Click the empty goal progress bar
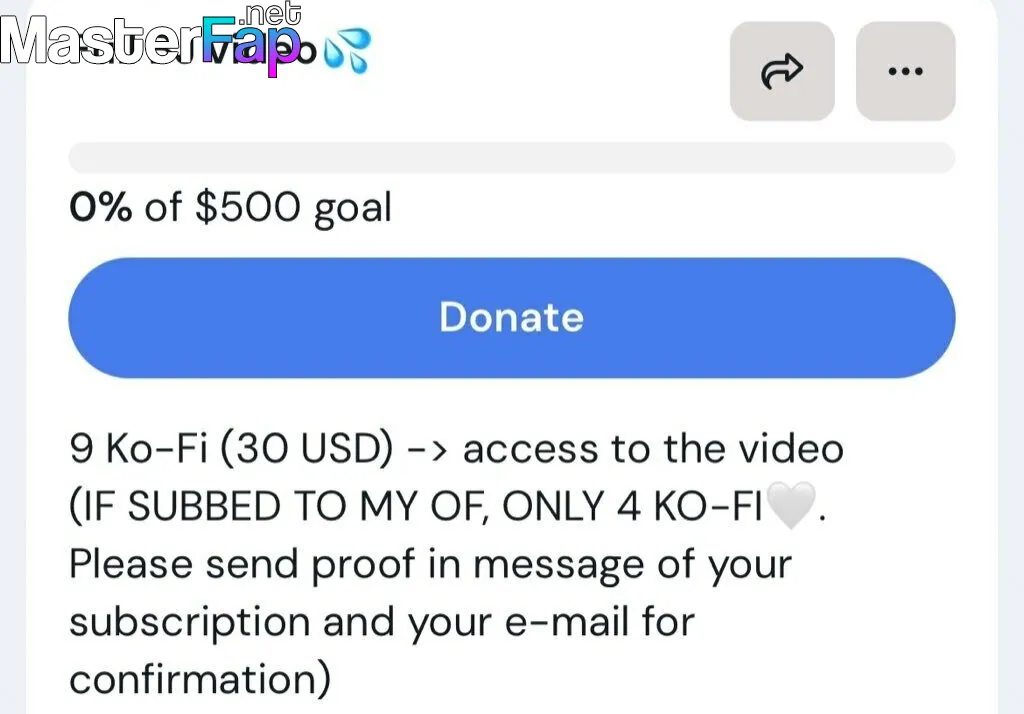The height and width of the screenshot is (714, 1024). click(511, 157)
